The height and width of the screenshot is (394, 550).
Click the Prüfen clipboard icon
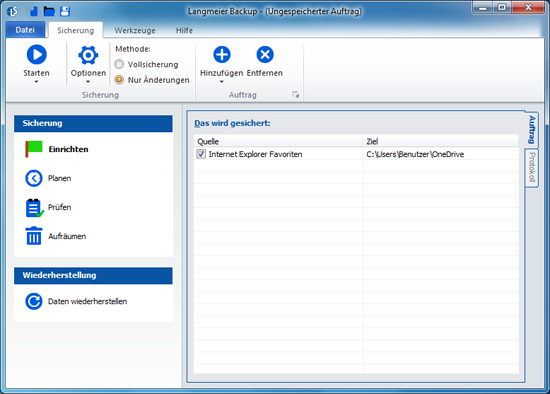[34, 208]
